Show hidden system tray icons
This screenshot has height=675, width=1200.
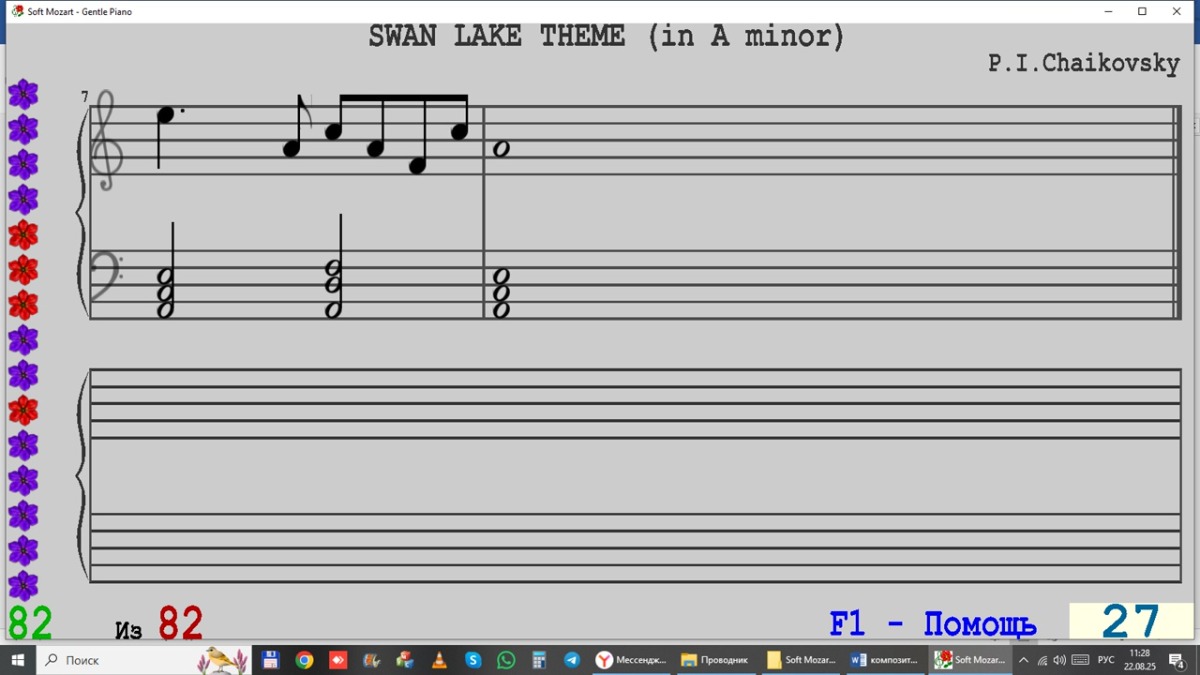1023,660
